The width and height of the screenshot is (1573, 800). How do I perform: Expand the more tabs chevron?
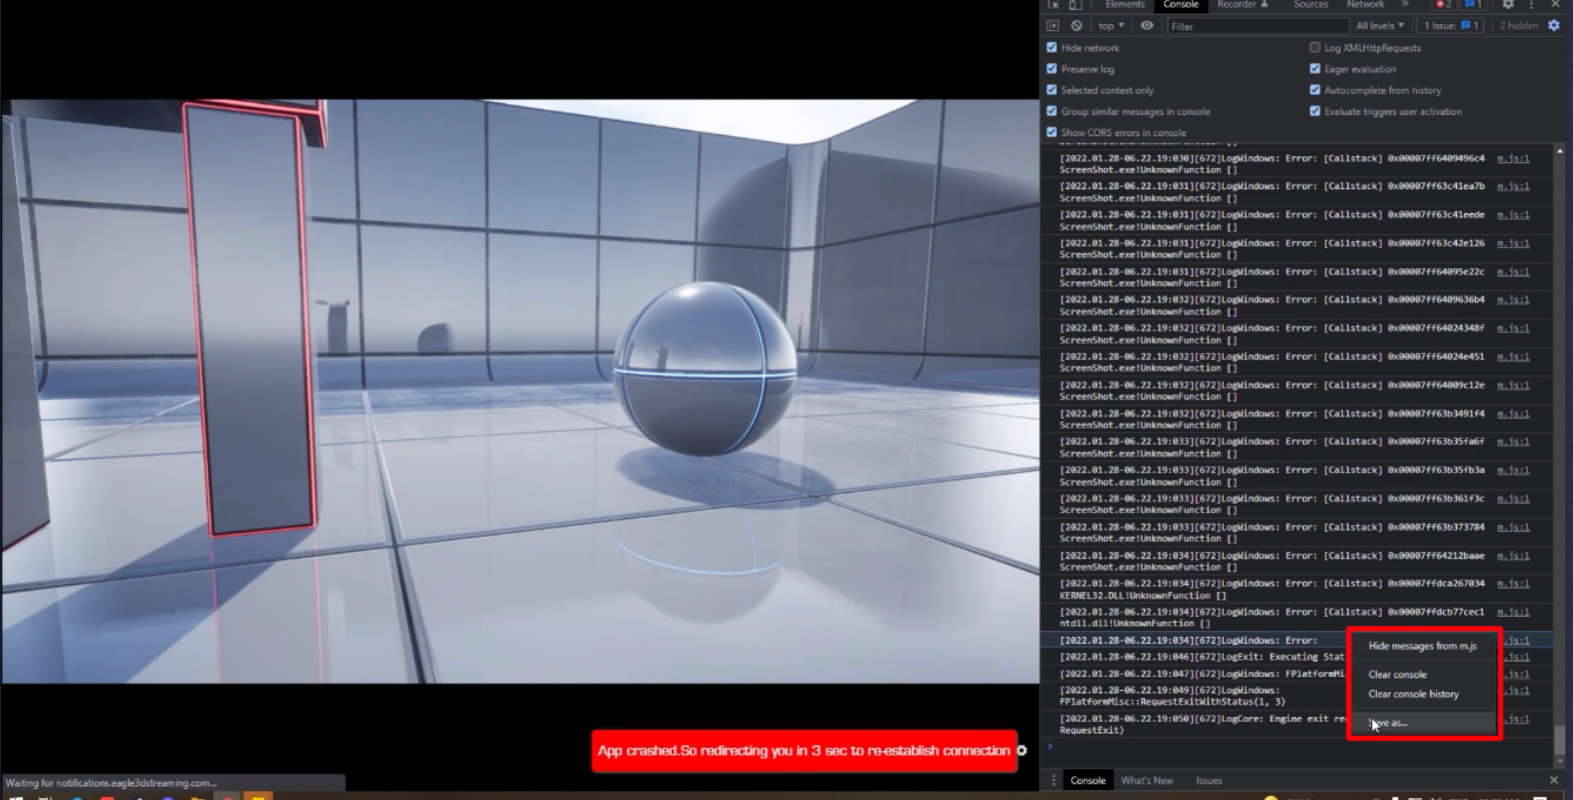tap(1405, 5)
